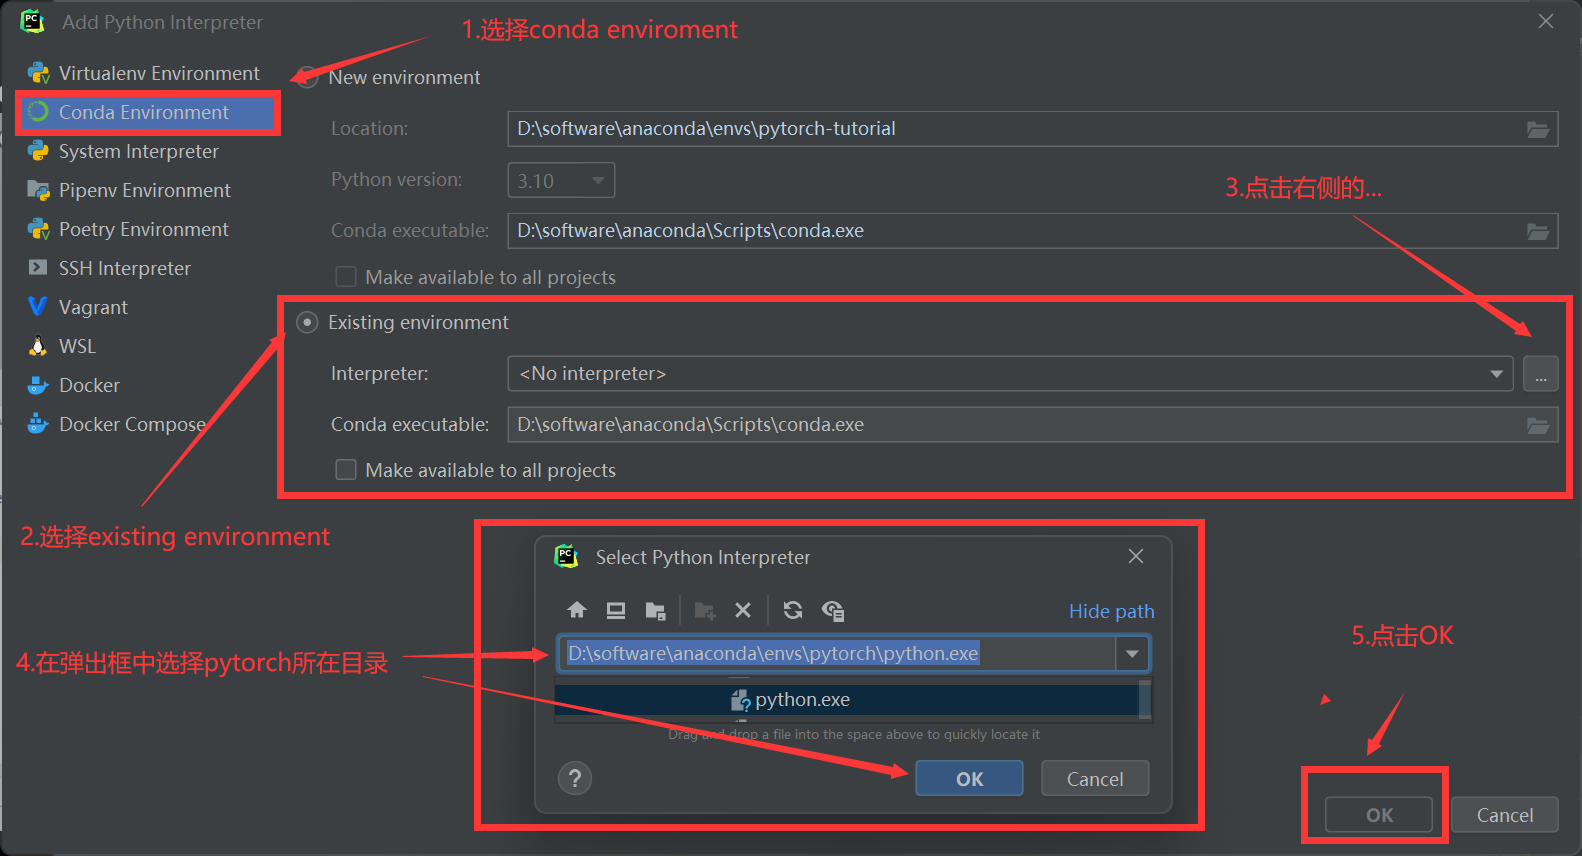Click the Existing environment Conda executable field
This screenshot has height=856, width=1582.
1033,425
